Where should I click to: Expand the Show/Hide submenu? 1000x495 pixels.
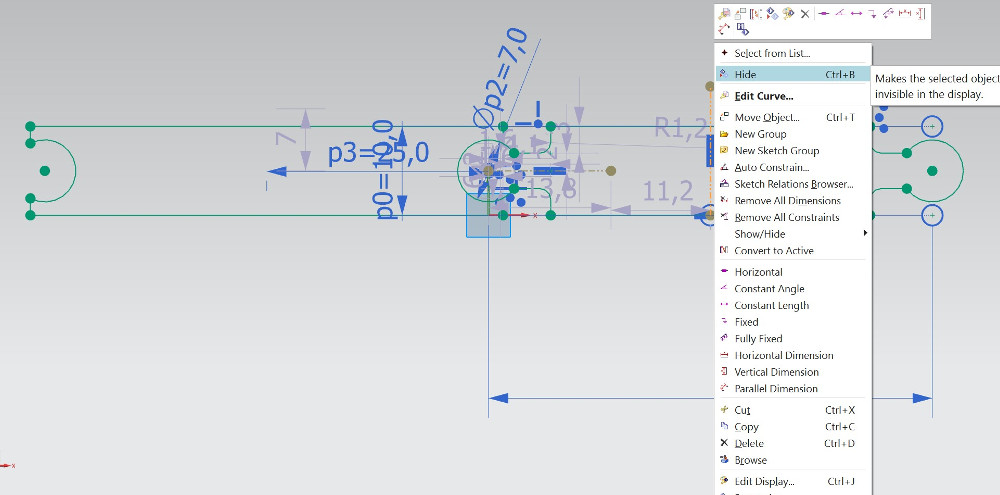(793, 233)
